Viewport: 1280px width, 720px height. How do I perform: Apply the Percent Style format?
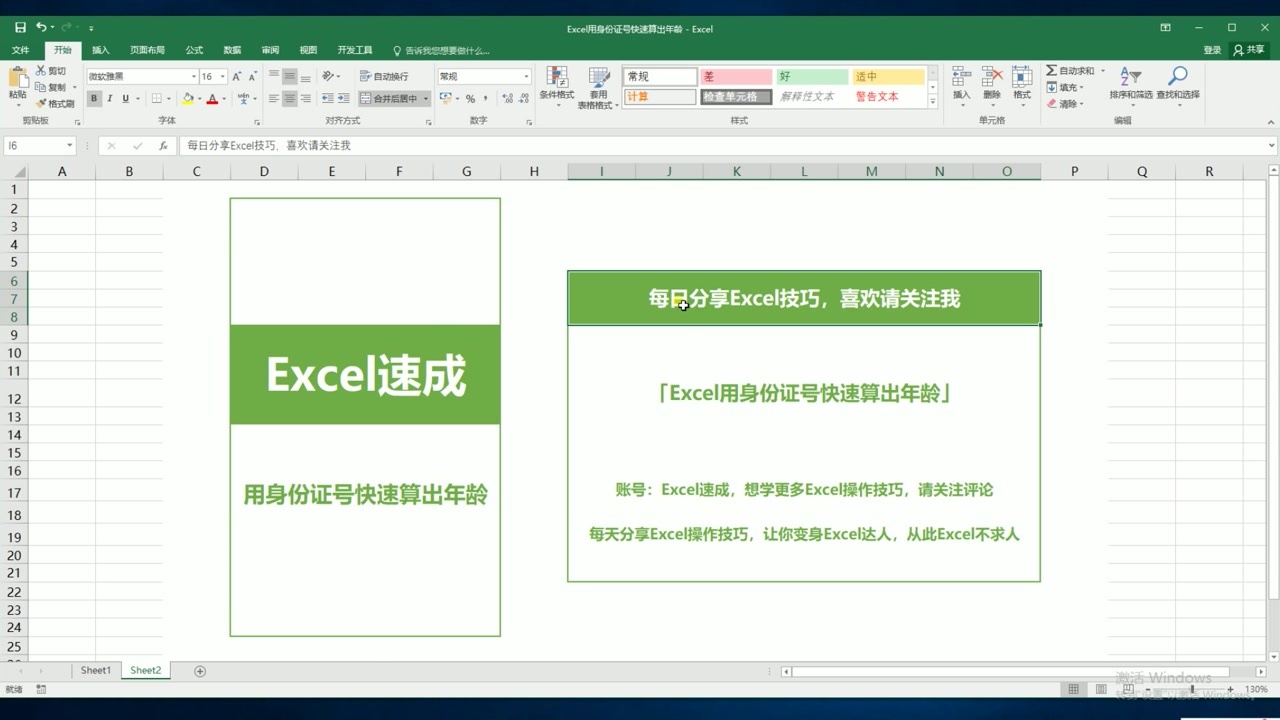[470, 98]
